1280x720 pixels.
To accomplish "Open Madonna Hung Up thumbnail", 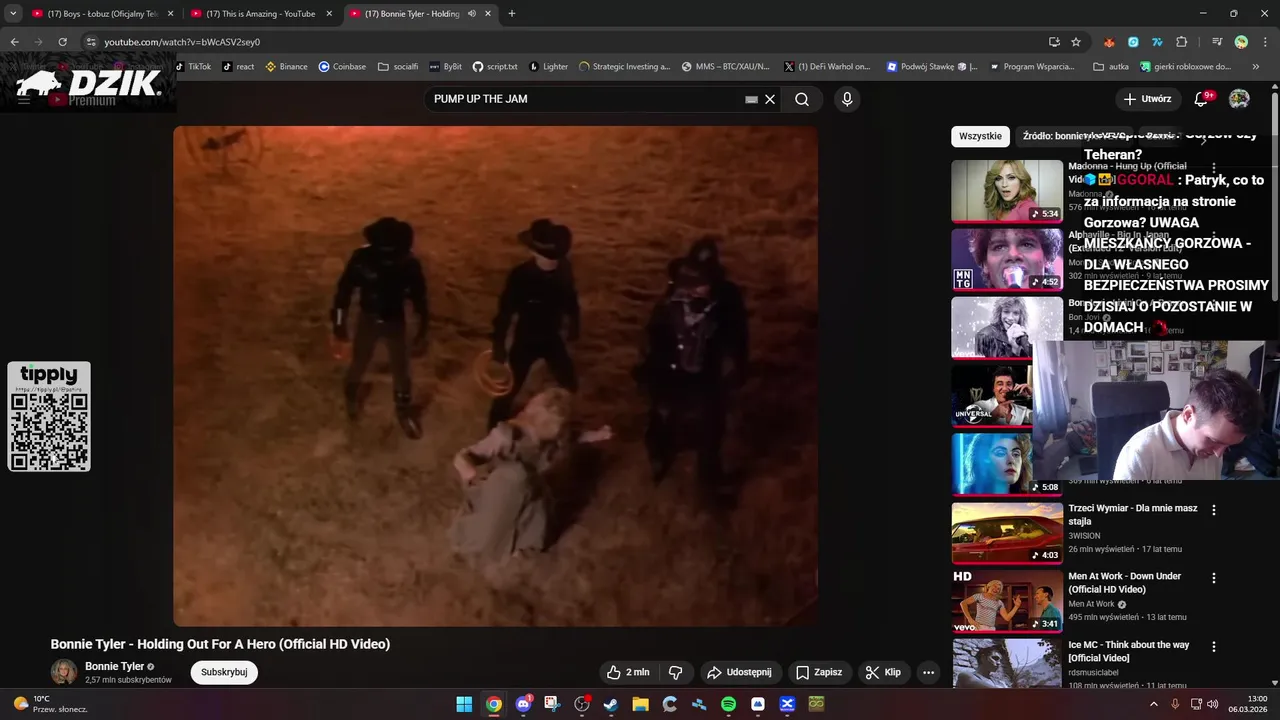I will click(1007, 191).
